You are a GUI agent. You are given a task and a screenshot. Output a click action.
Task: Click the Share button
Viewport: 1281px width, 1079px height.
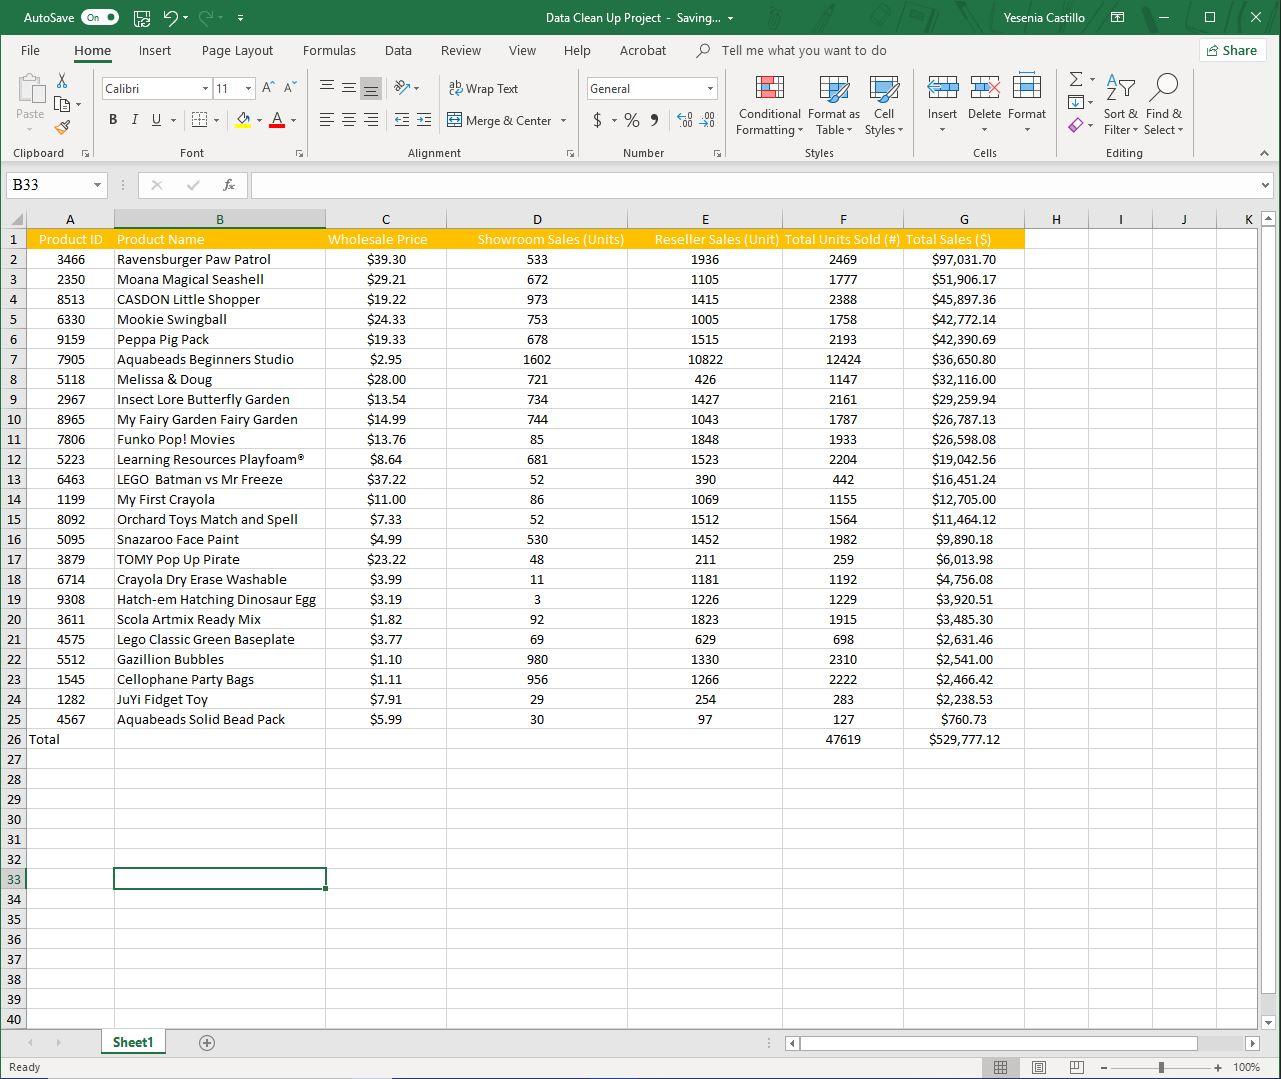pos(1231,50)
